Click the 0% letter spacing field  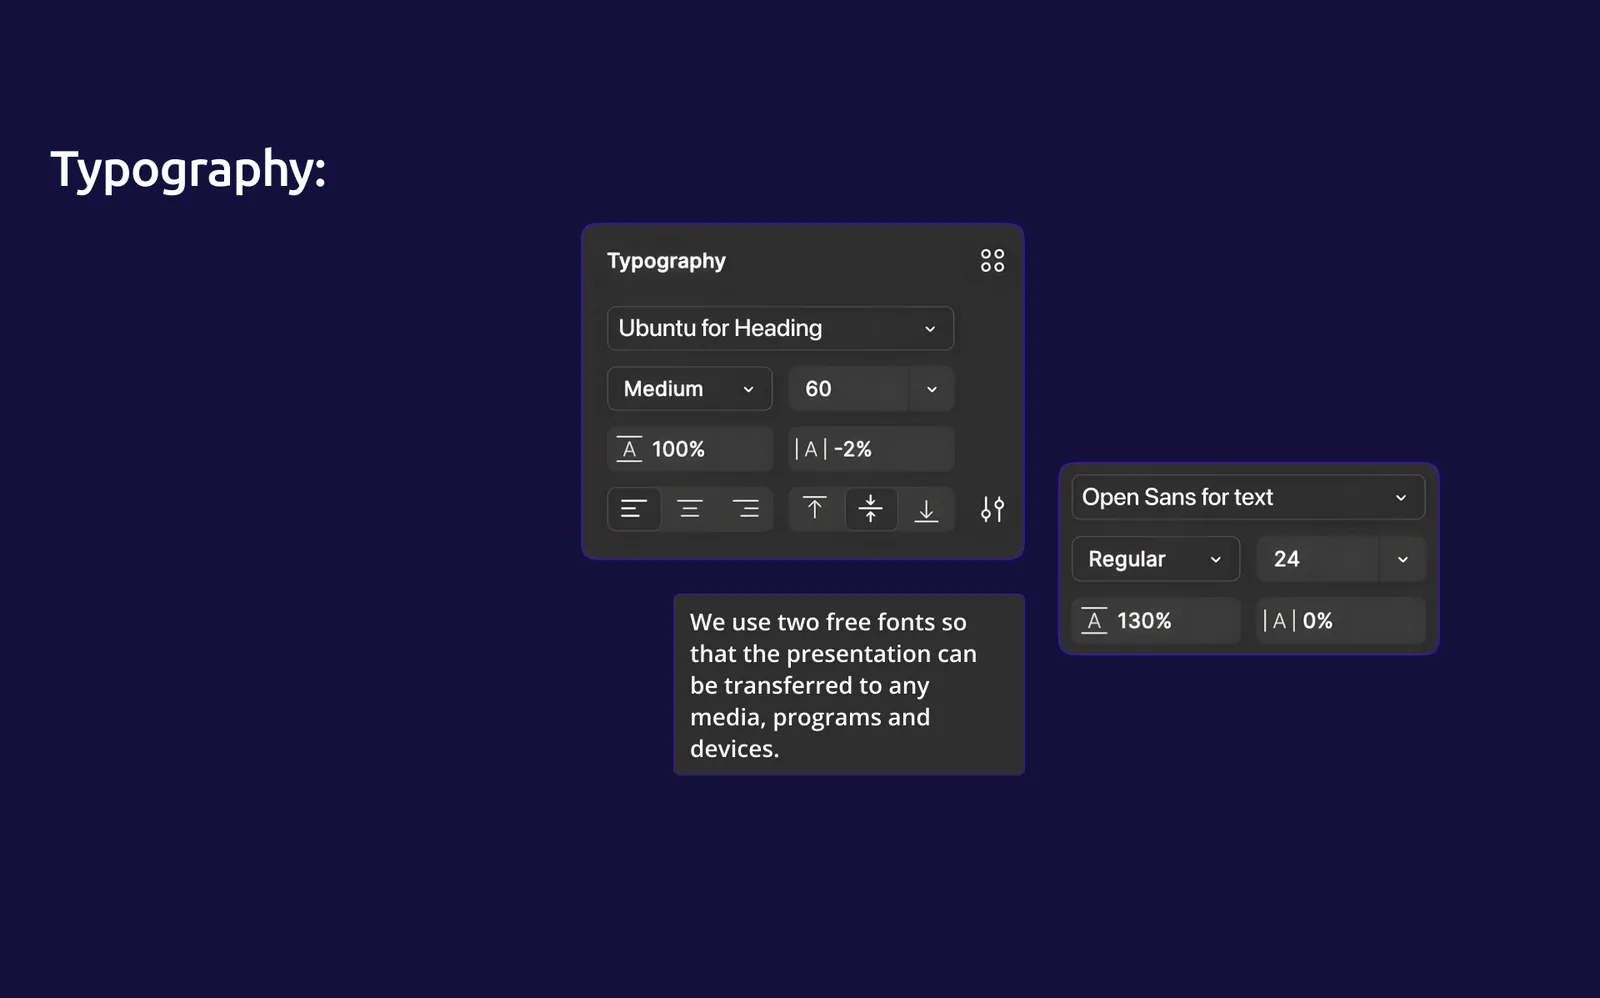(1341, 621)
